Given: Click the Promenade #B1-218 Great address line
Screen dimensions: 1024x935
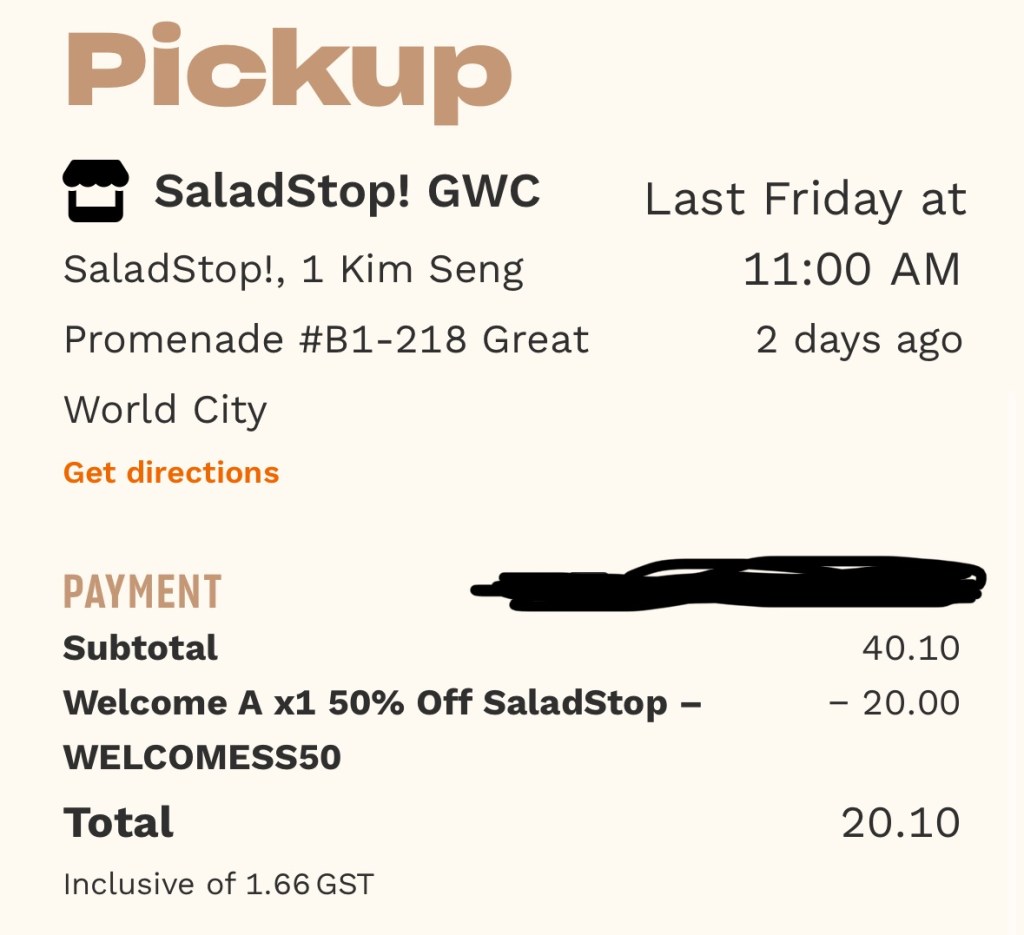Looking at the screenshot, I should tap(326, 340).
